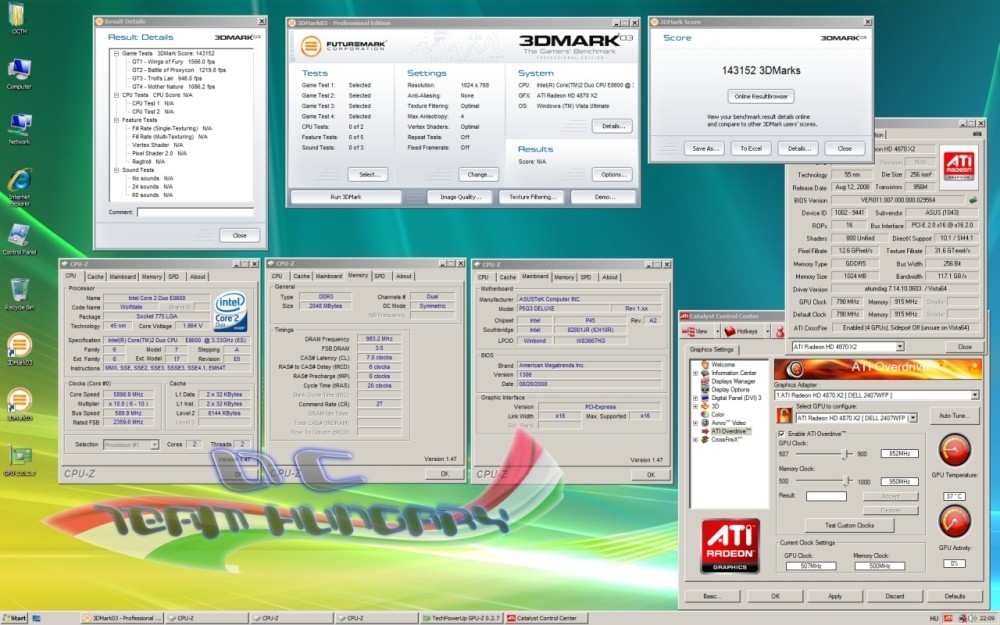The width and height of the screenshot is (1000, 625).
Task: Open the Recycle Bin desktop icon
Action: (x=19, y=294)
